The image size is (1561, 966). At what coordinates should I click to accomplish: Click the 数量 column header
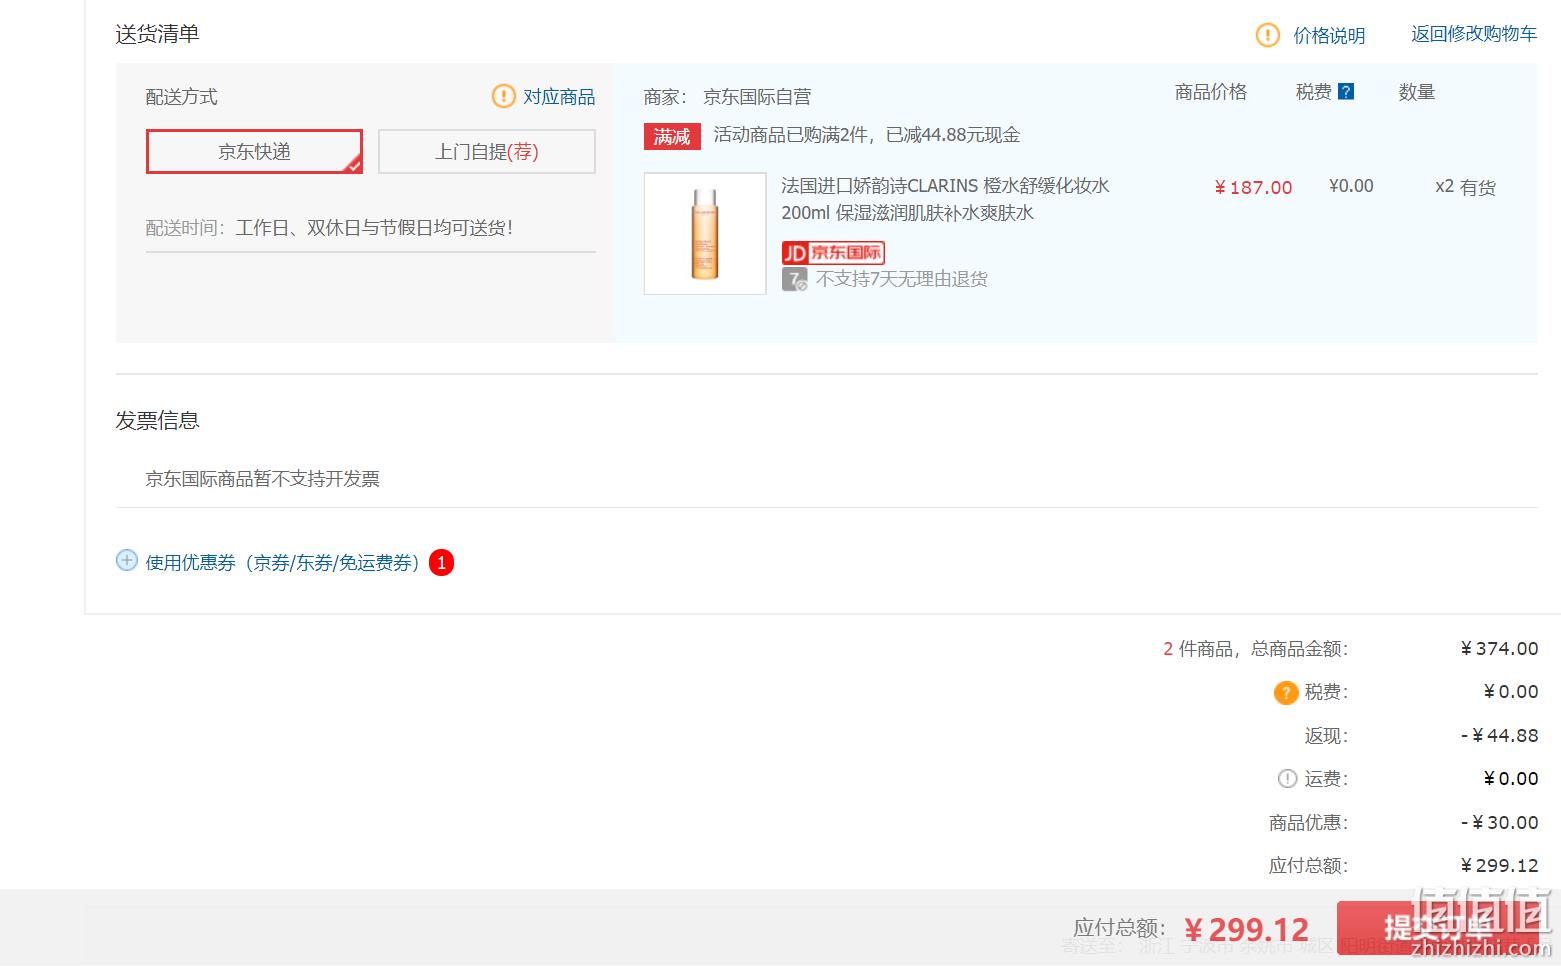coord(1417,92)
